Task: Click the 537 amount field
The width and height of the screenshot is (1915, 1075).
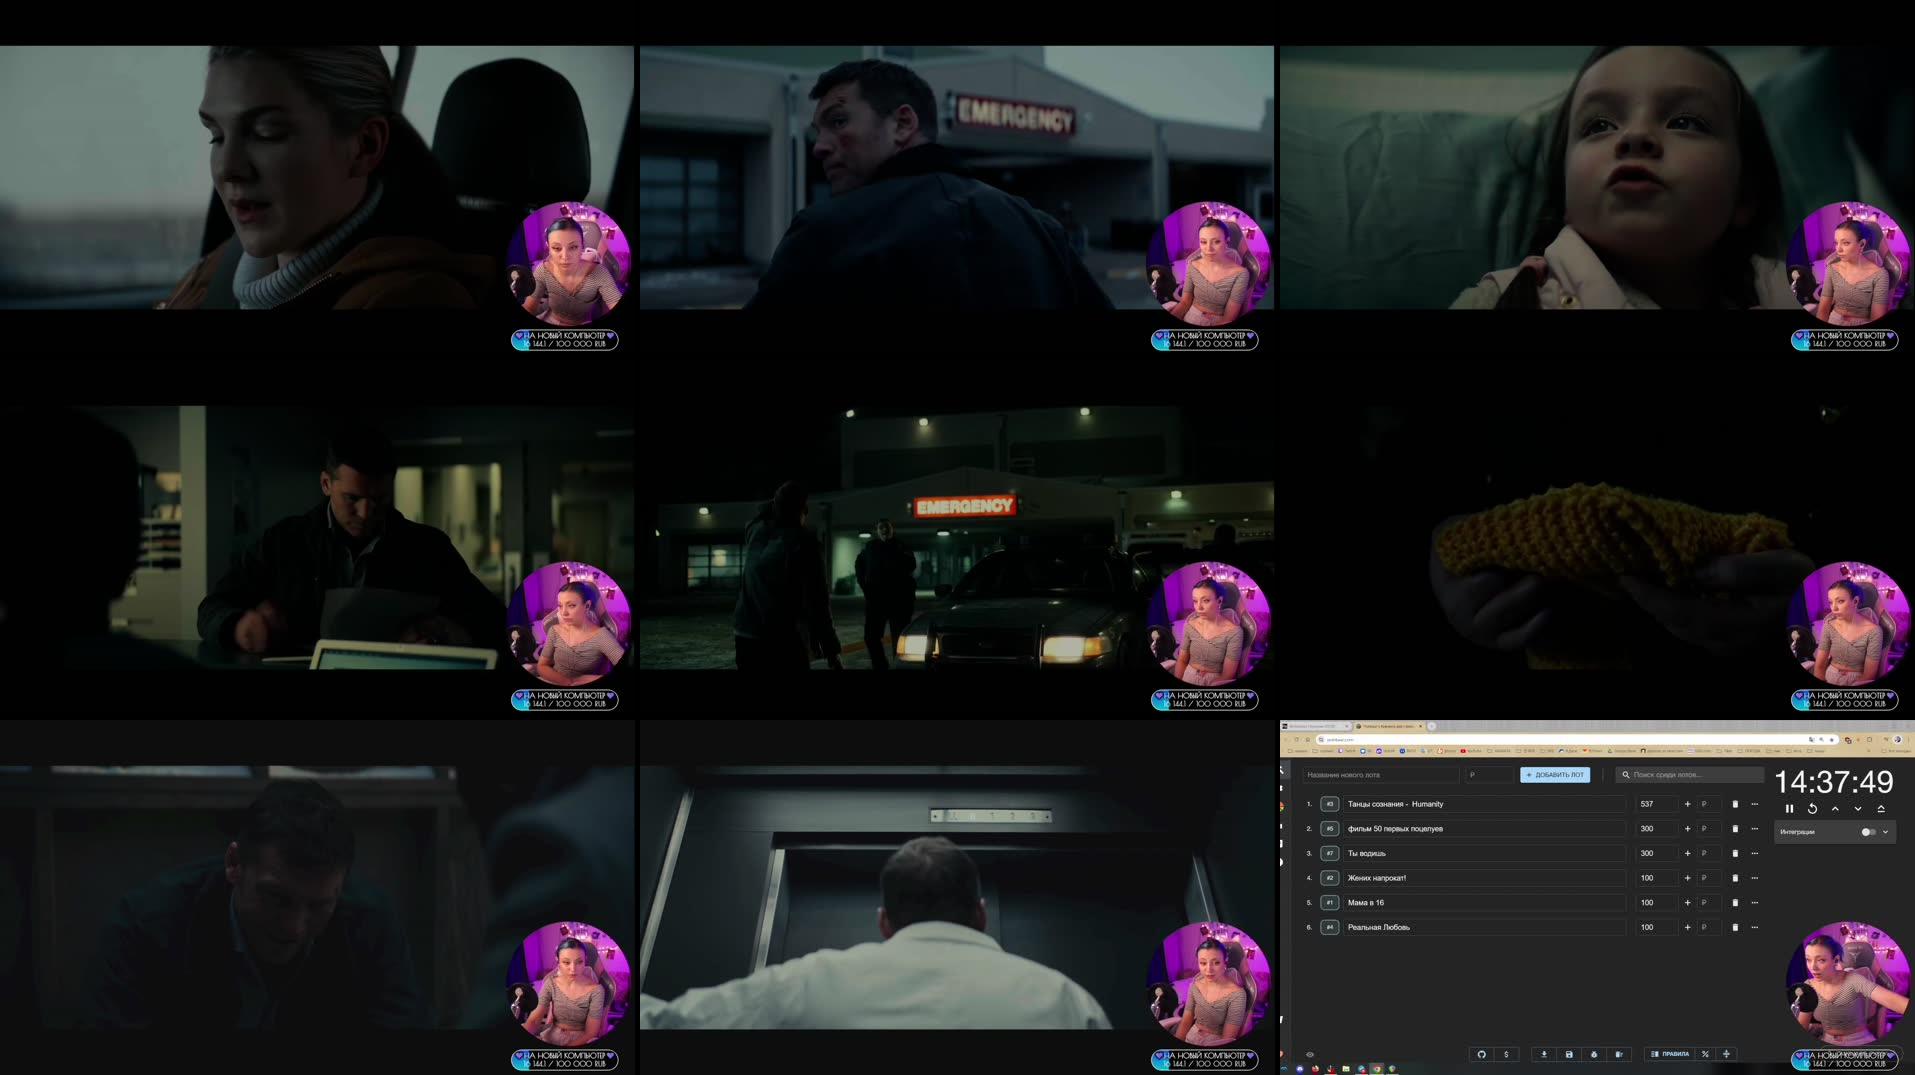Action: tap(1655, 804)
